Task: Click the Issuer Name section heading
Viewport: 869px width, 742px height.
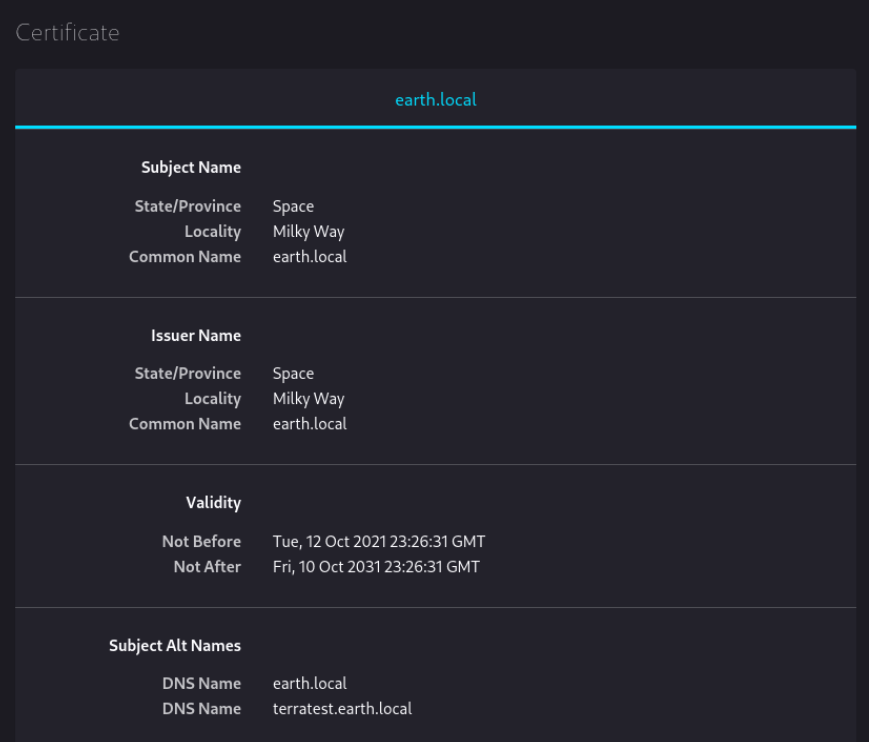Action: coord(196,336)
